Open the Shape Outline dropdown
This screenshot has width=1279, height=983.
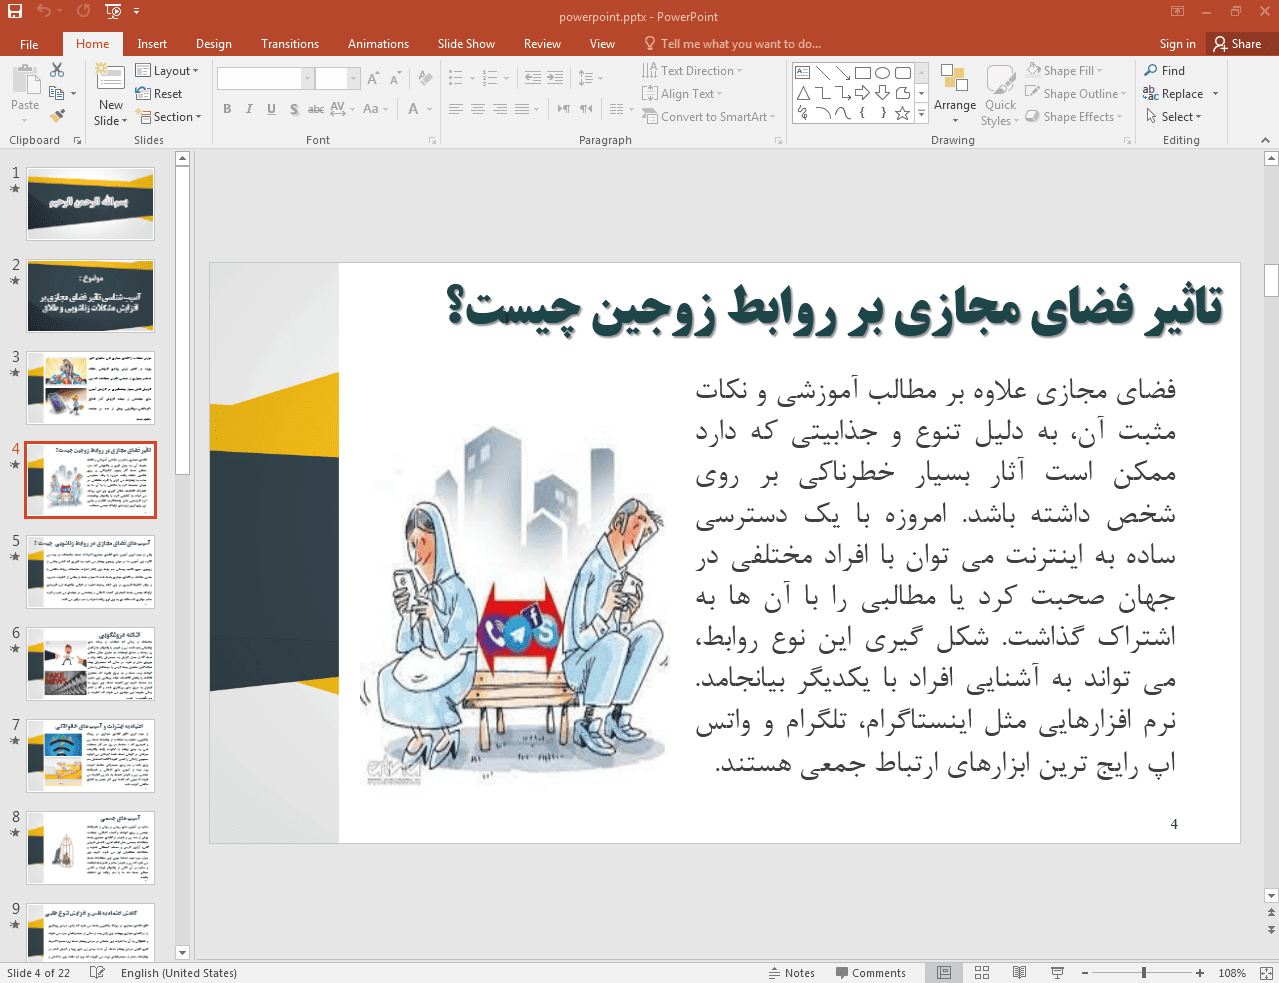coord(1075,94)
